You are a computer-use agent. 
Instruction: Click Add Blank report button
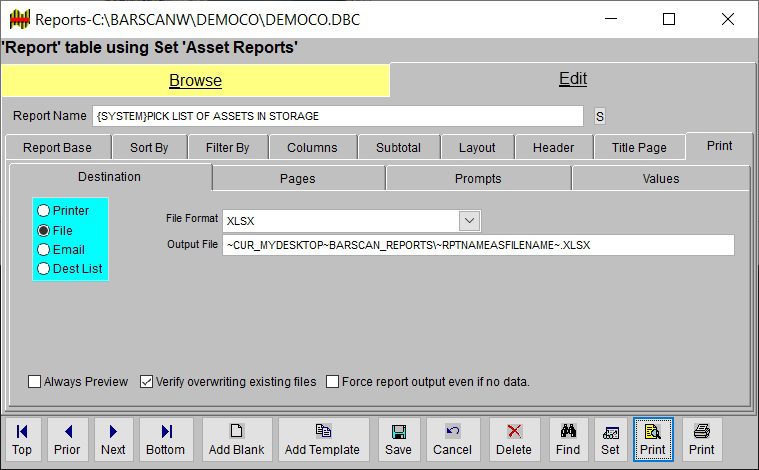pyautogui.click(x=237, y=440)
